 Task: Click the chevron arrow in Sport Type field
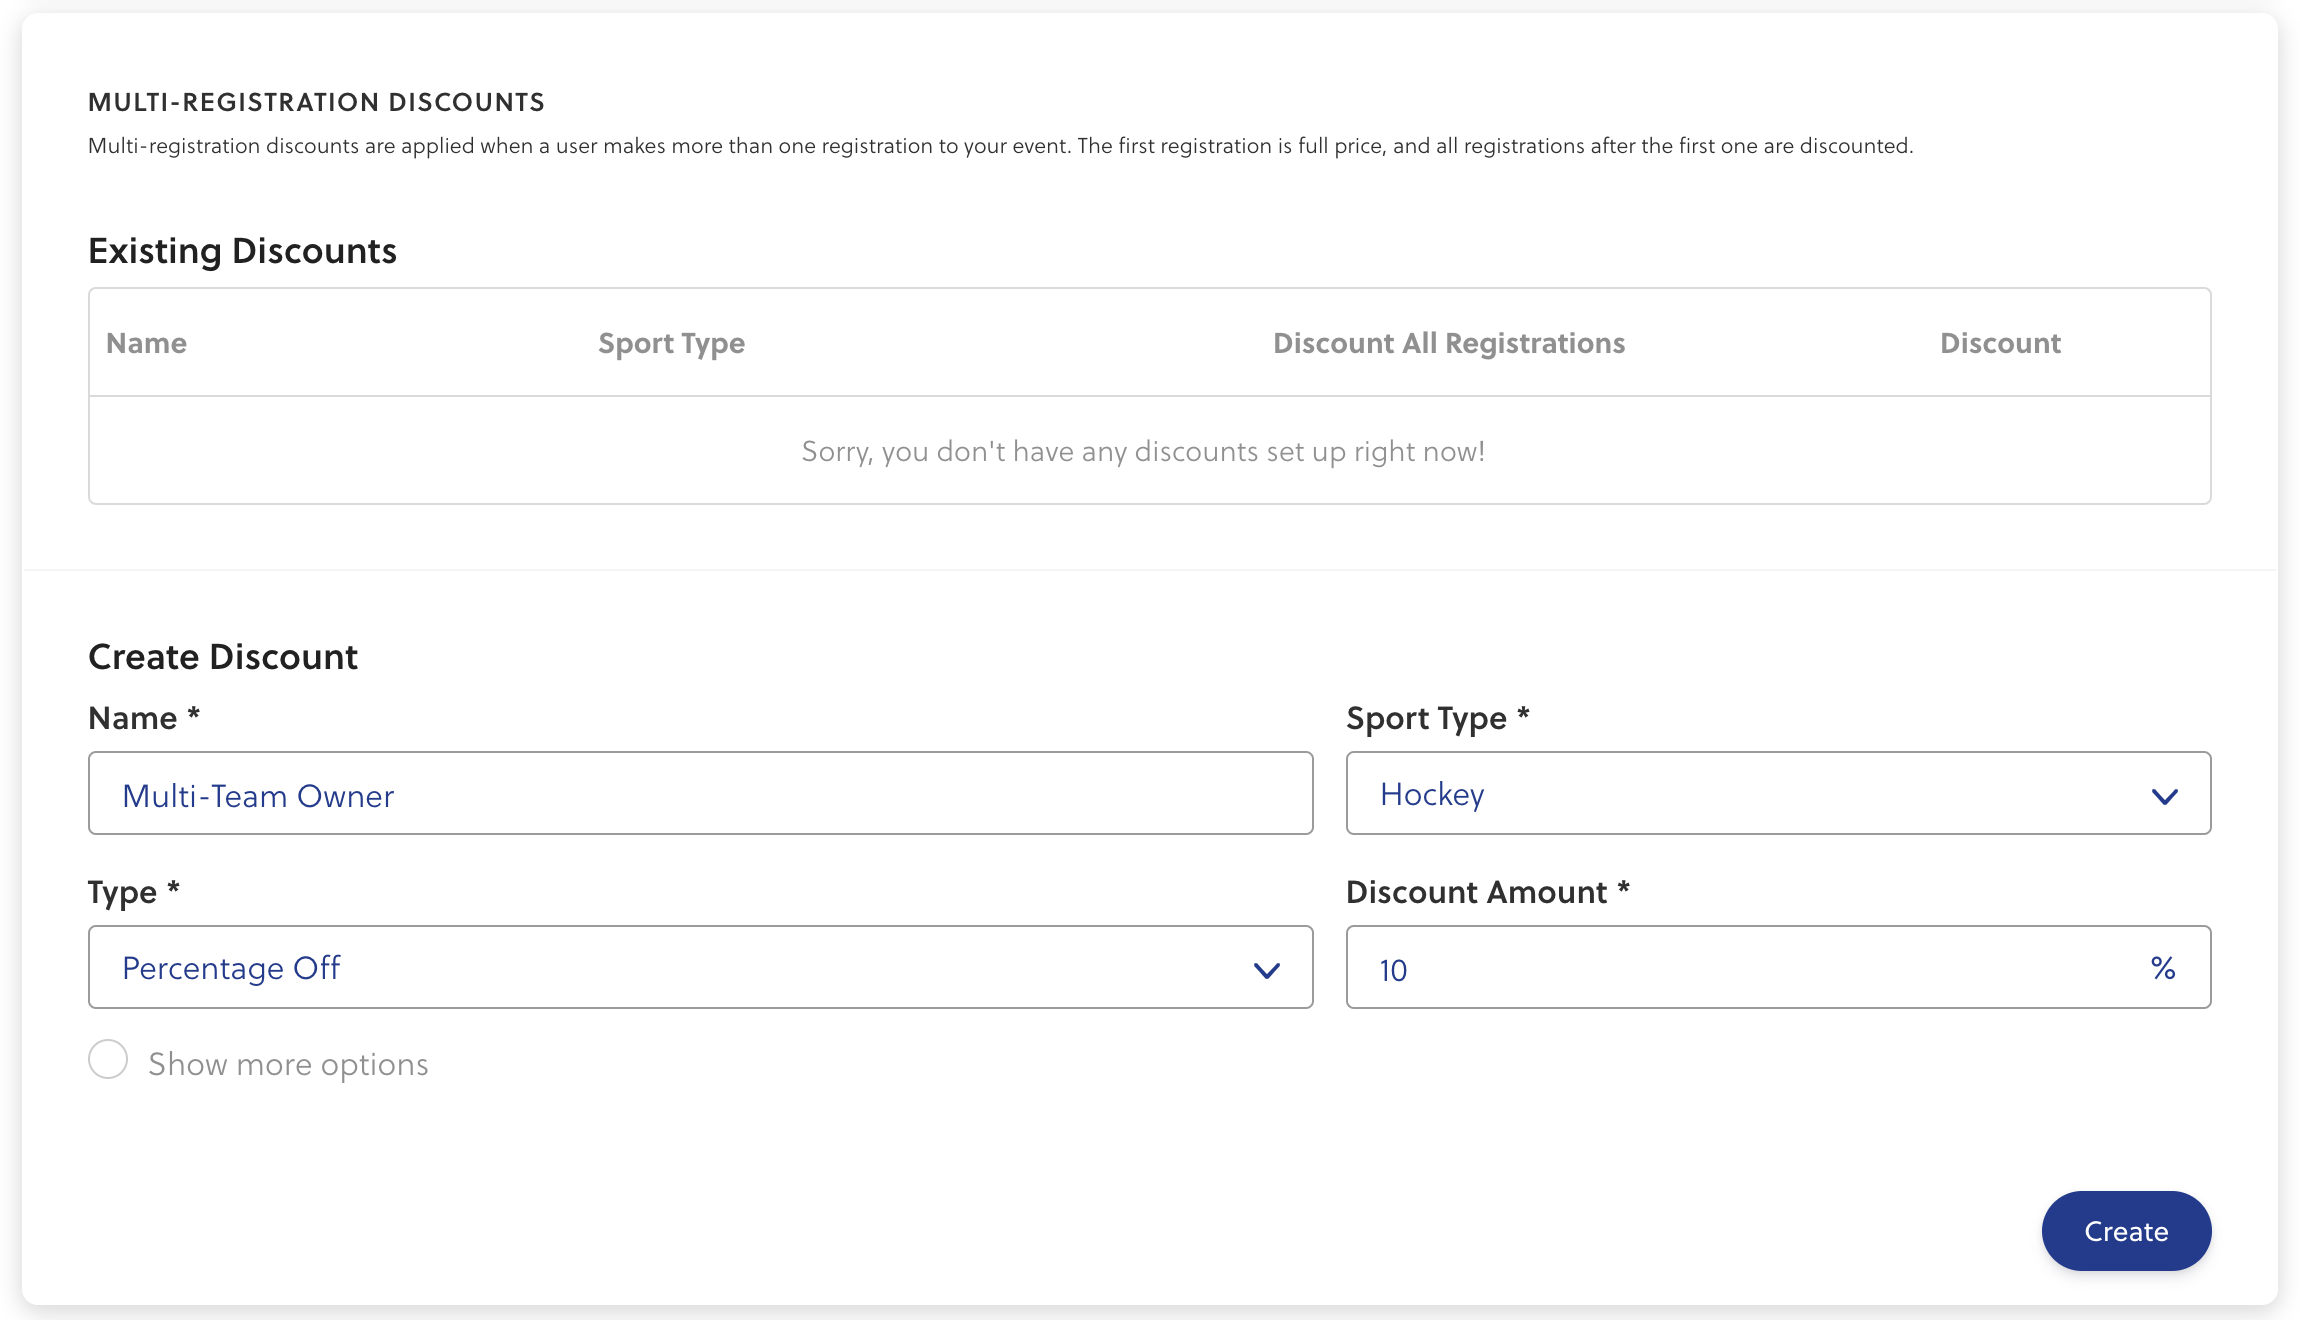coord(2164,797)
